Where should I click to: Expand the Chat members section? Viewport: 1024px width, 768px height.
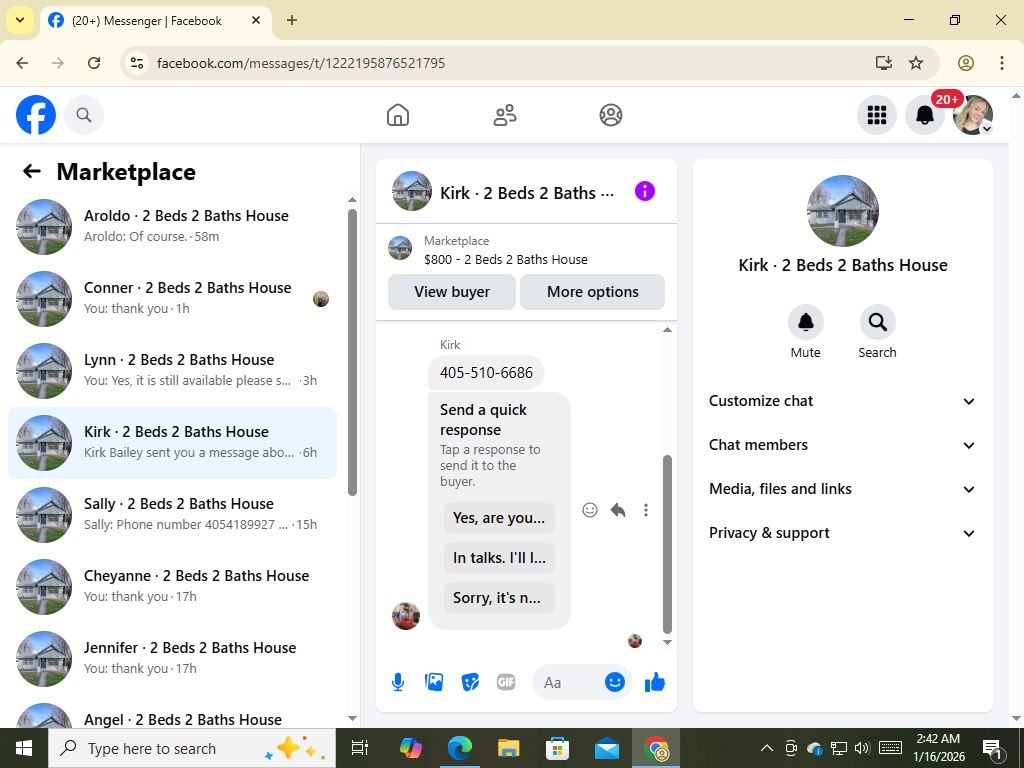(842, 445)
